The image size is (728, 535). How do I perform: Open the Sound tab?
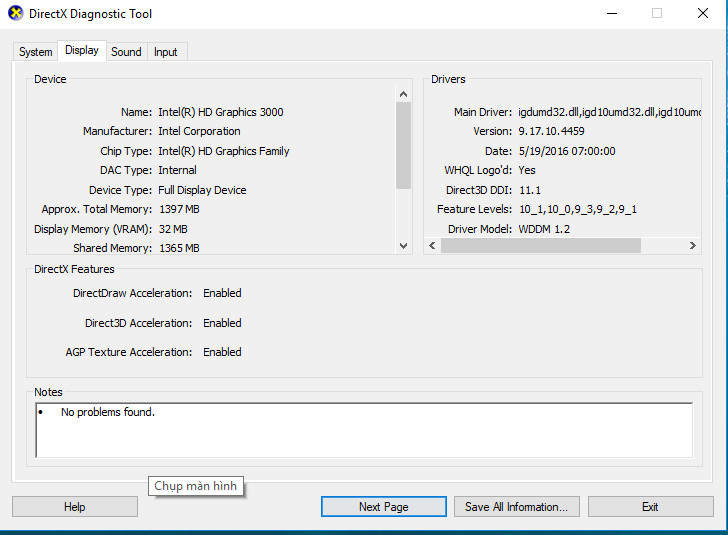pyautogui.click(x=126, y=52)
